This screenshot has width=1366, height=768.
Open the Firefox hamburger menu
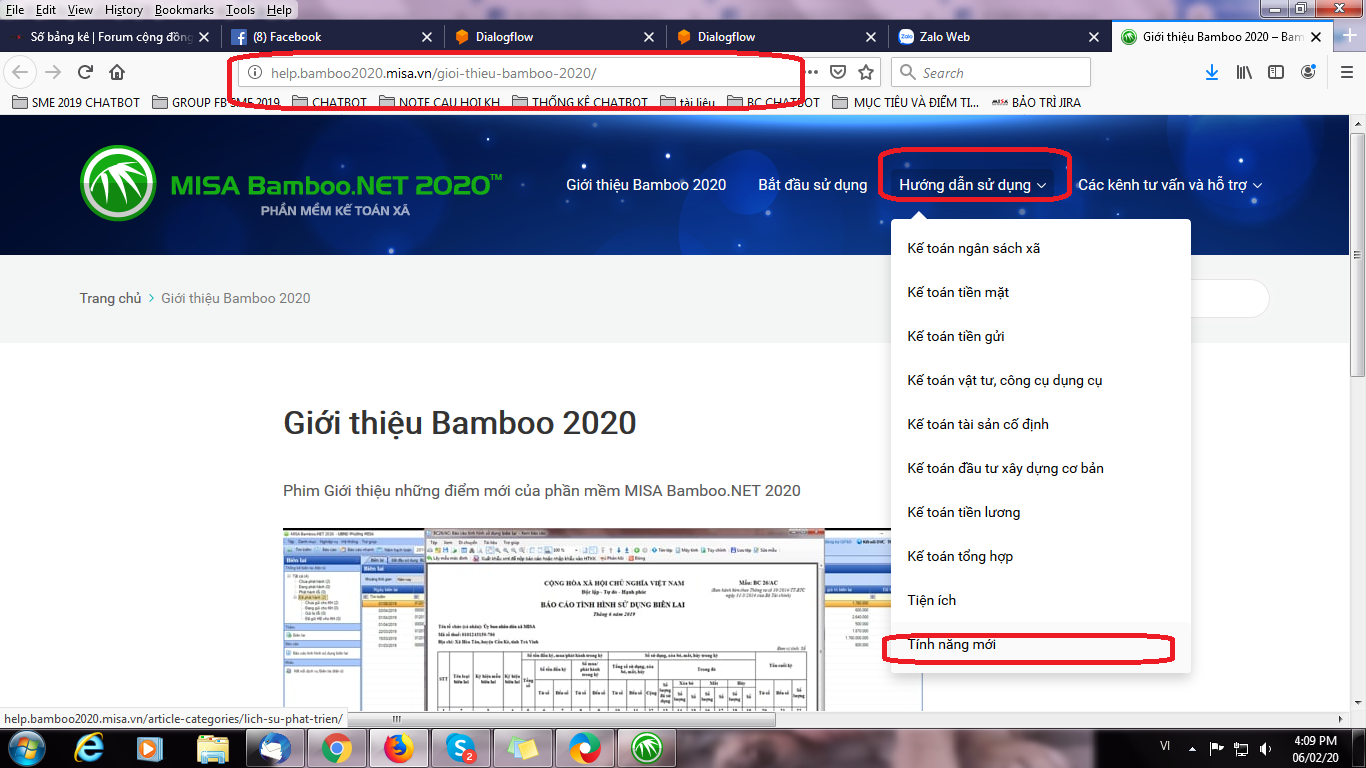(x=1347, y=73)
